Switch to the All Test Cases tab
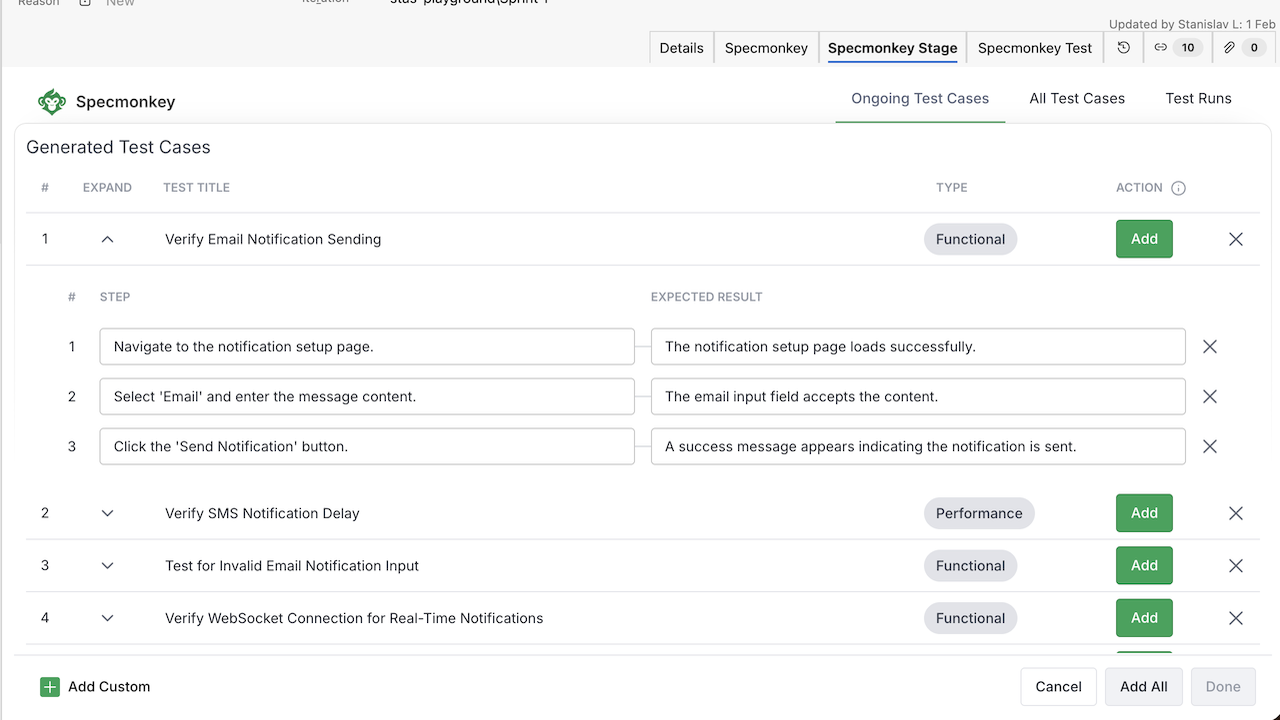This screenshot has height=720, width=1280. point(1077,98)
